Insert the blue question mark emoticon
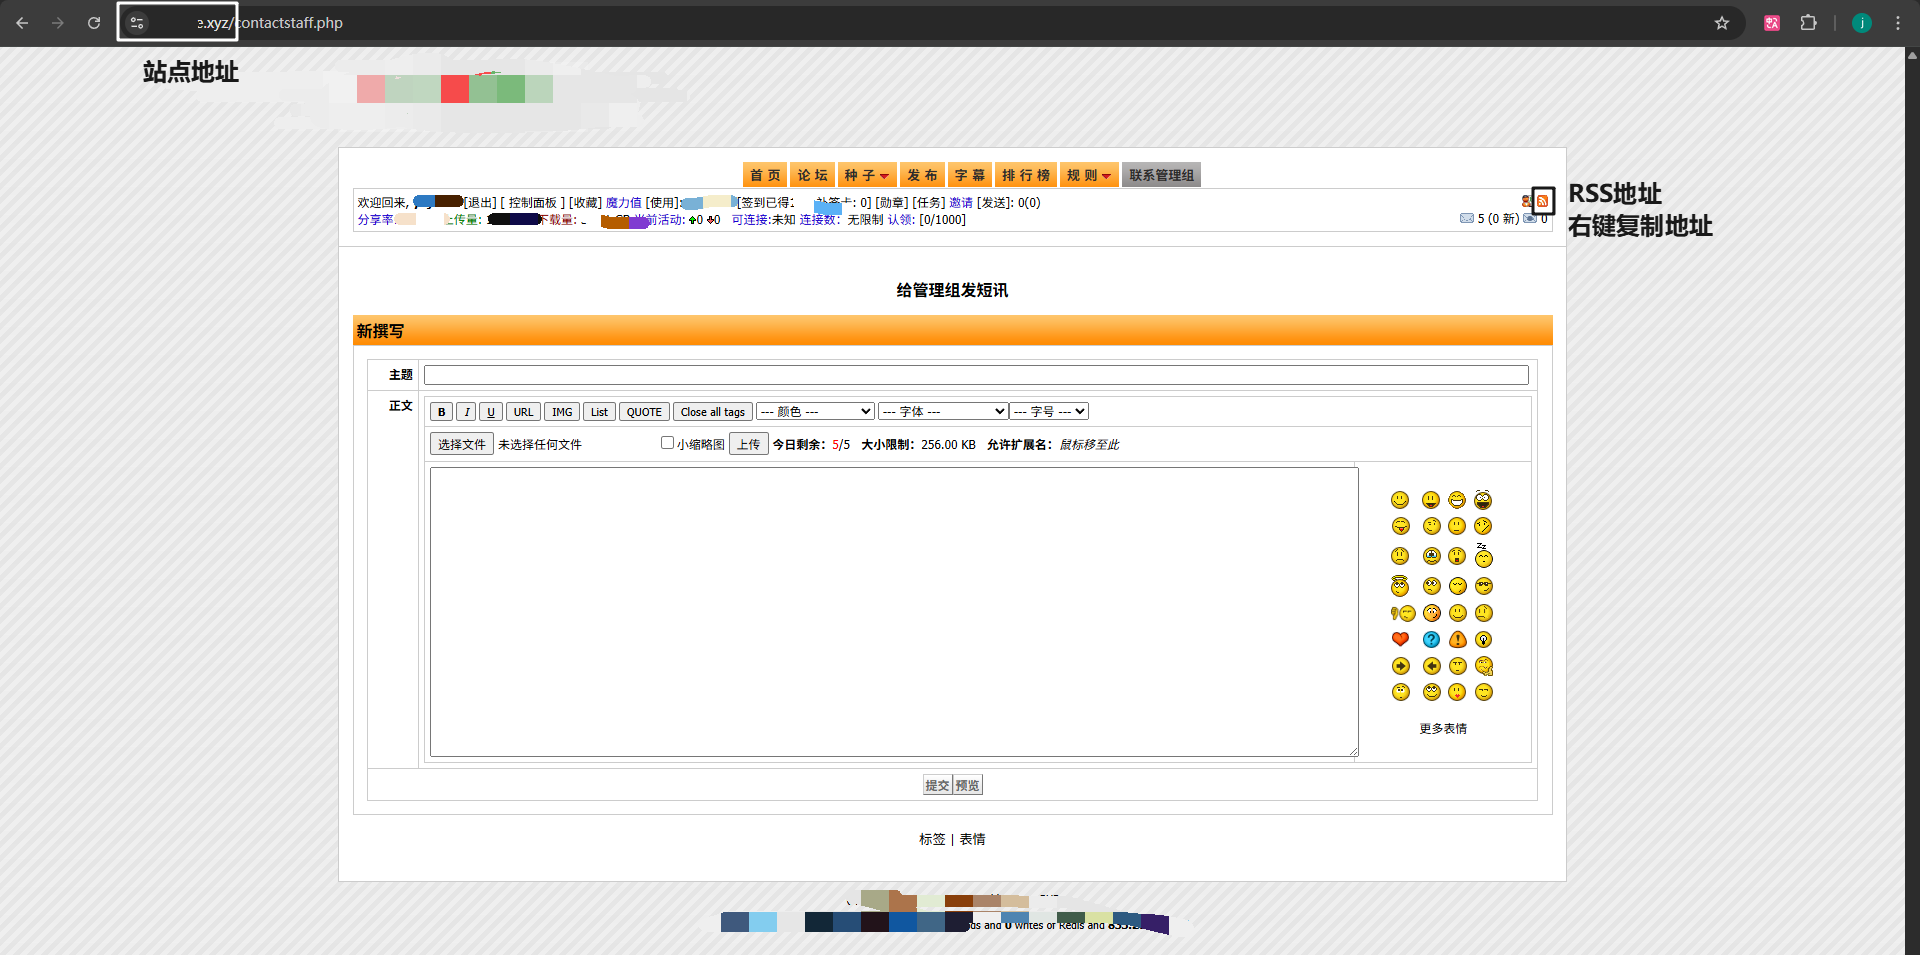 (x=1431, y=639)
